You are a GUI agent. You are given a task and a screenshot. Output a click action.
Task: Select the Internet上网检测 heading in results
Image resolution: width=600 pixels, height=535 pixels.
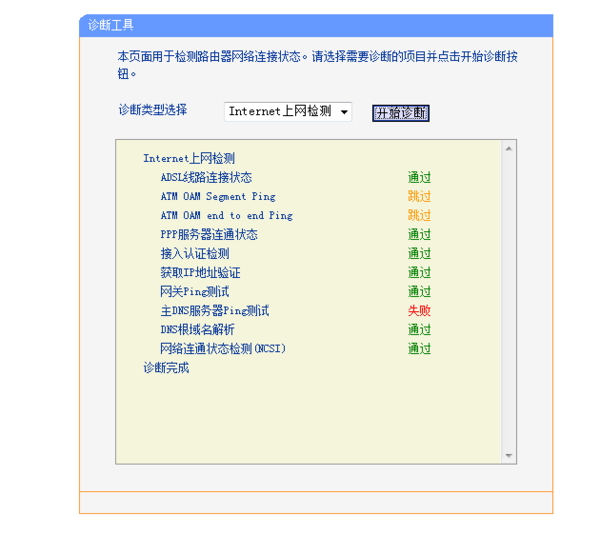(189, 158)
